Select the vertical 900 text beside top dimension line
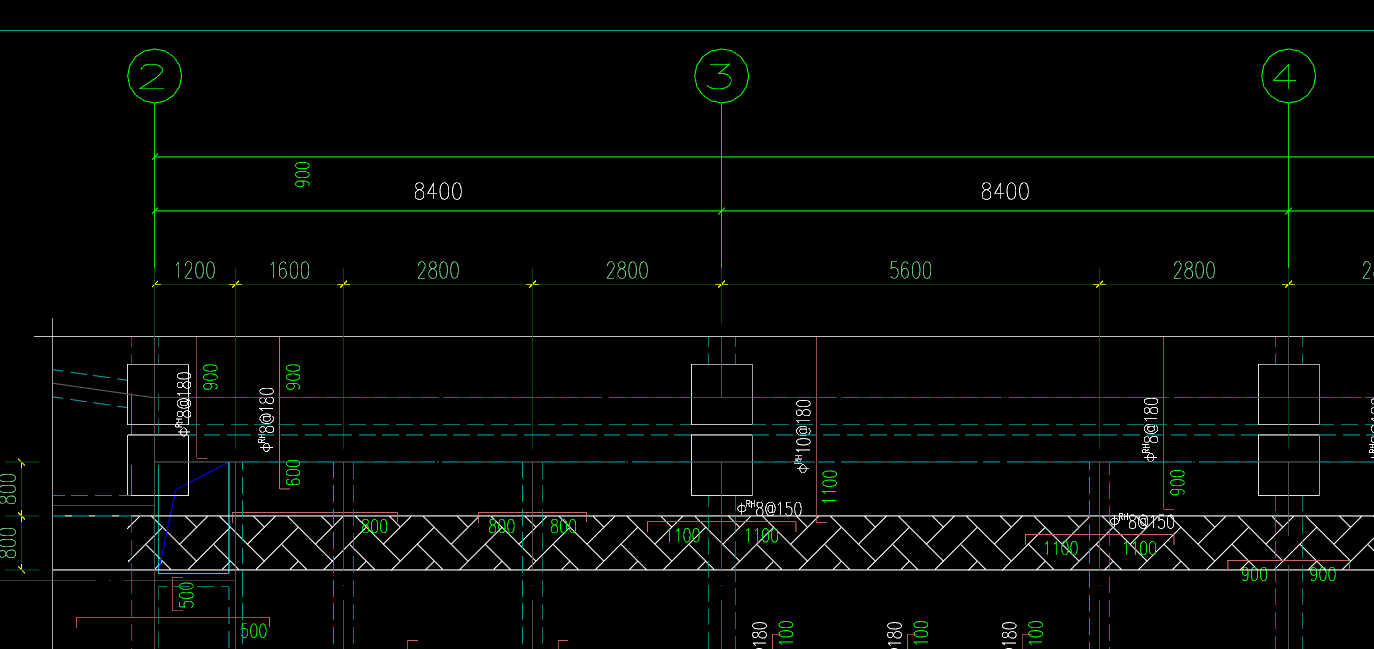This screenshot has height=649, width=1374. coord(303,174)
